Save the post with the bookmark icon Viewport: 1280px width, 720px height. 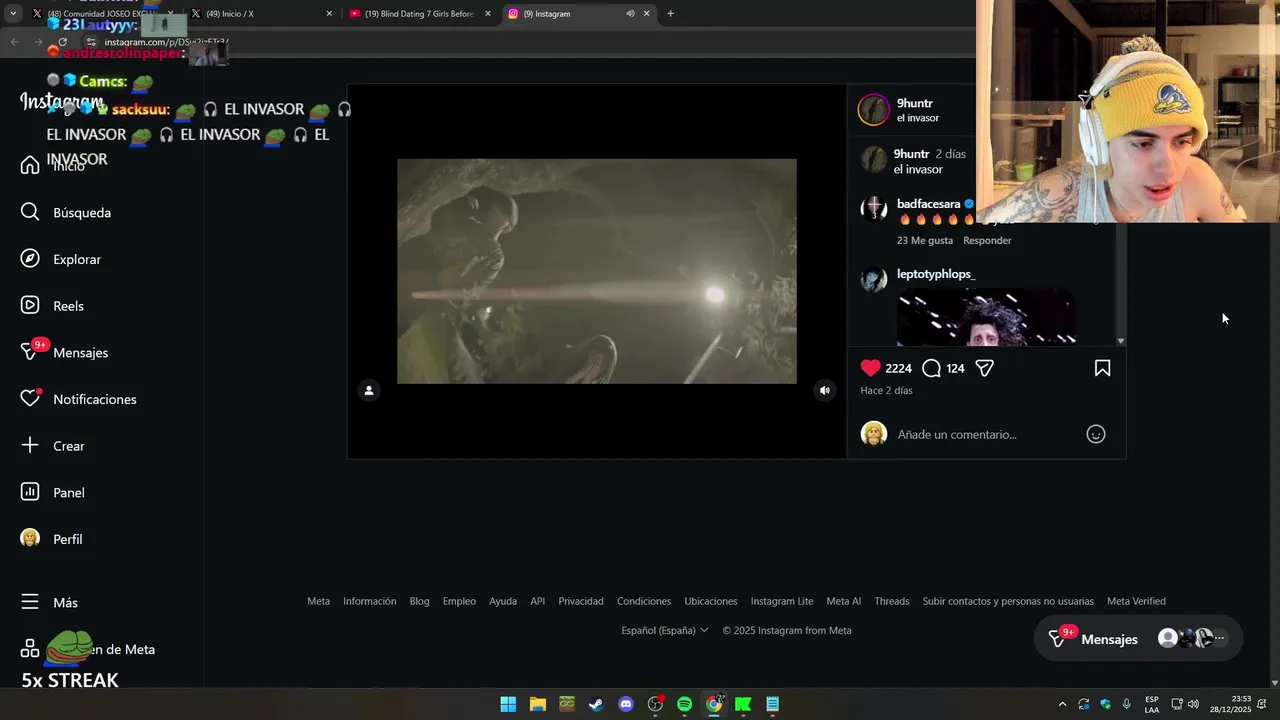1102,368
